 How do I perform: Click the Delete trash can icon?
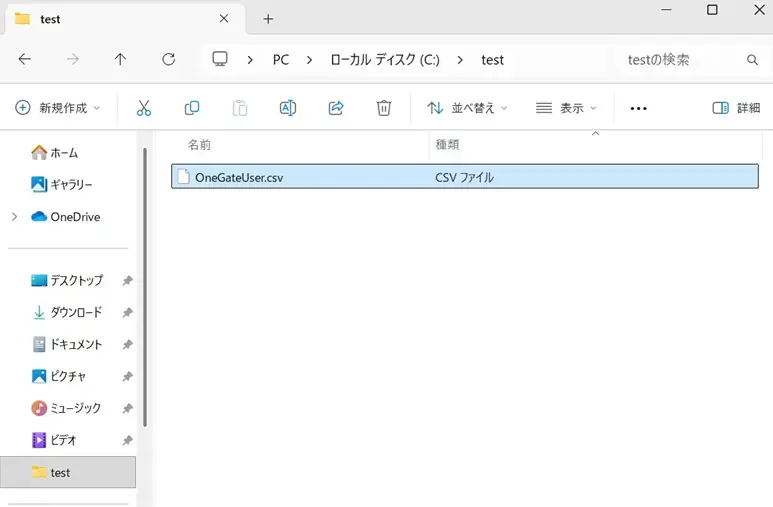384,108
